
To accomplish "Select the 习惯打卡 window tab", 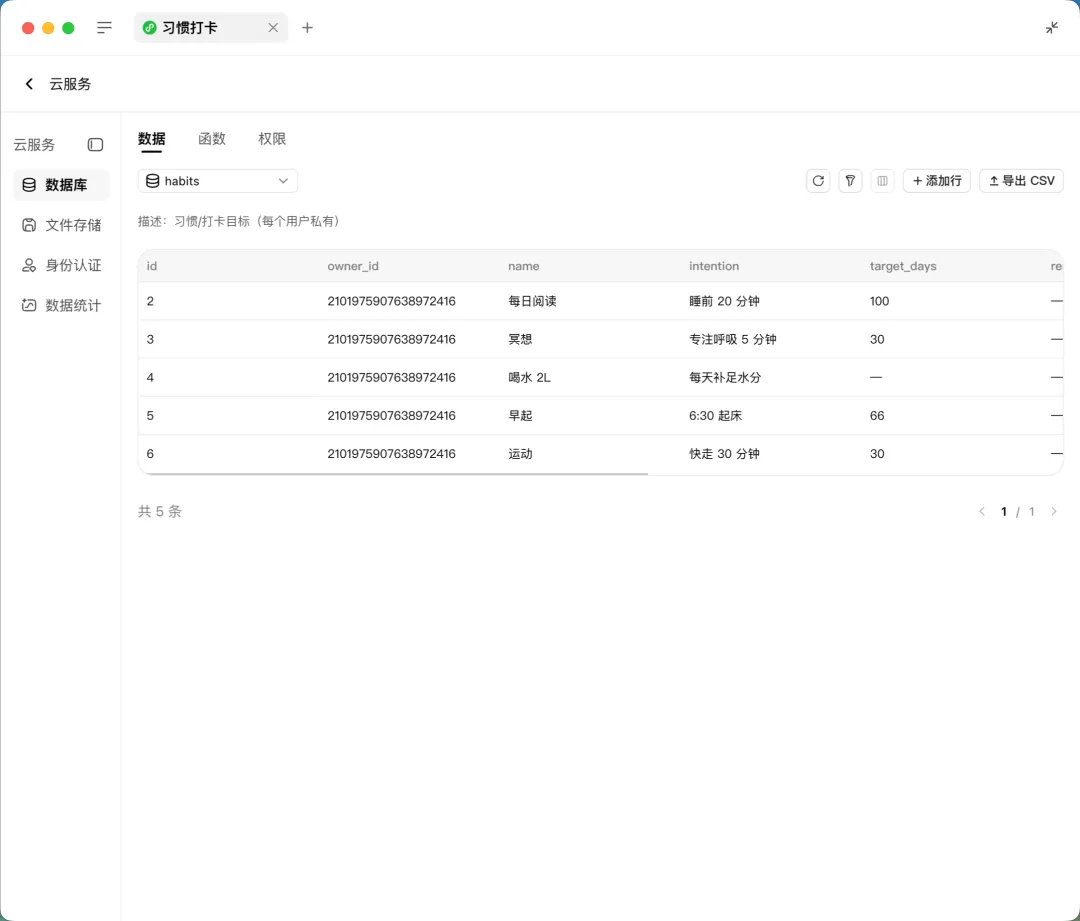I will coord(211,28).
